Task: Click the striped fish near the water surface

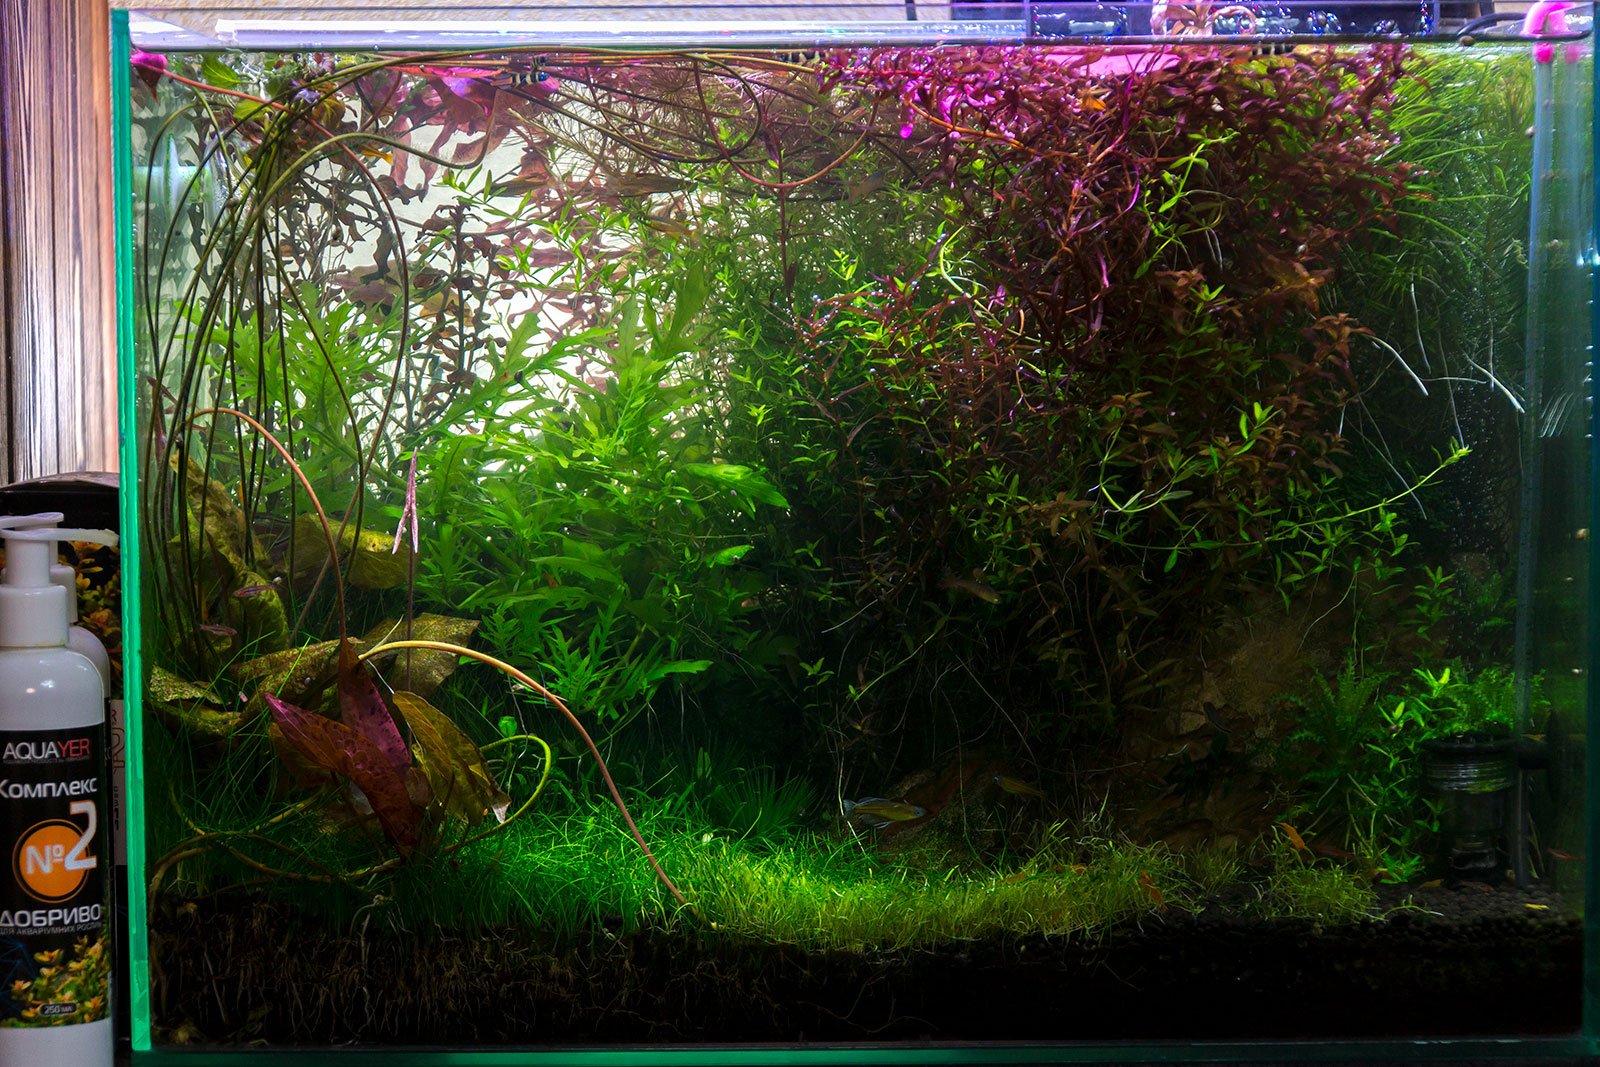Action: point(528,72)
